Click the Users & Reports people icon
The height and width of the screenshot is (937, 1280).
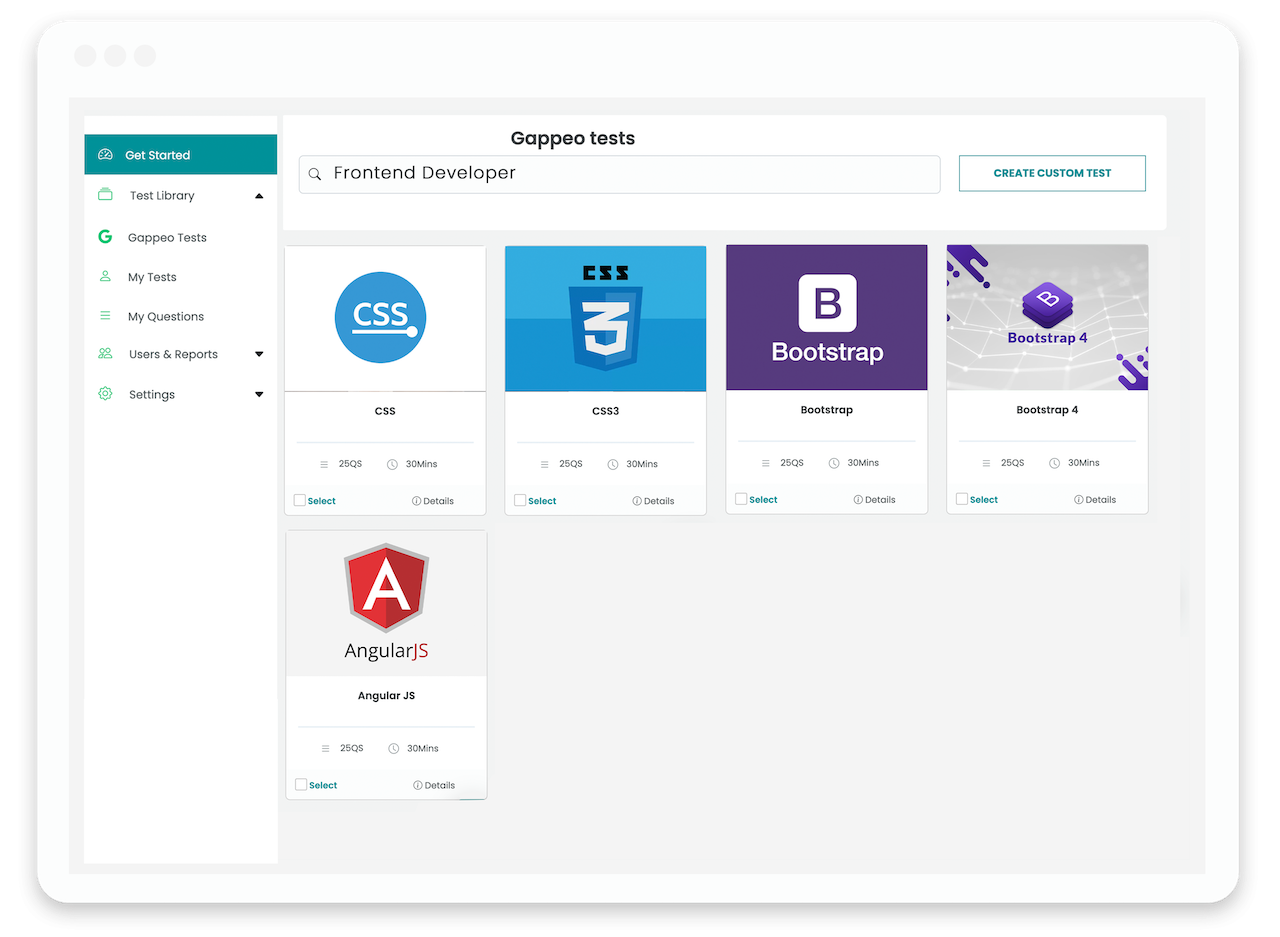point(105,354)
